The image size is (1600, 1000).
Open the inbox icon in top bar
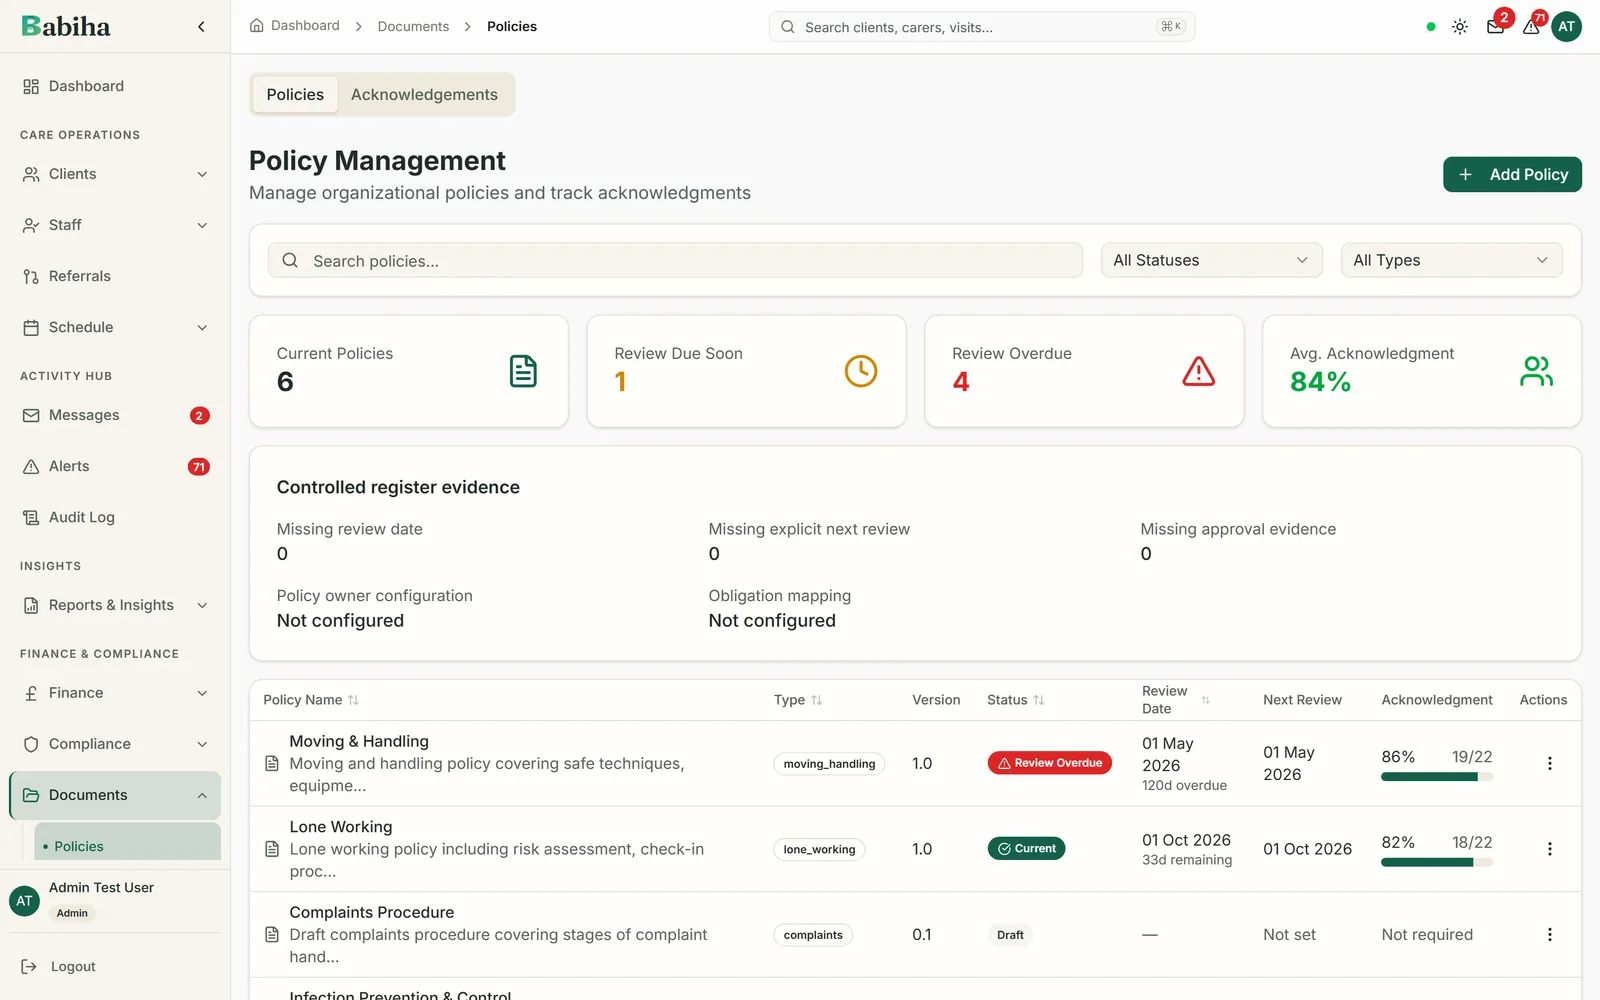click(x=1495, y=27)
